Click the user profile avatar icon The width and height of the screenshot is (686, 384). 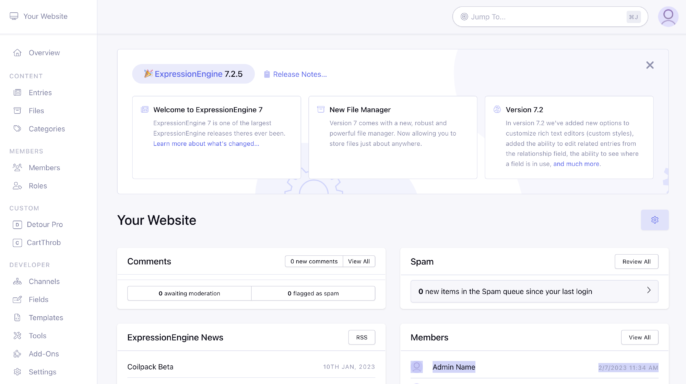668,17
